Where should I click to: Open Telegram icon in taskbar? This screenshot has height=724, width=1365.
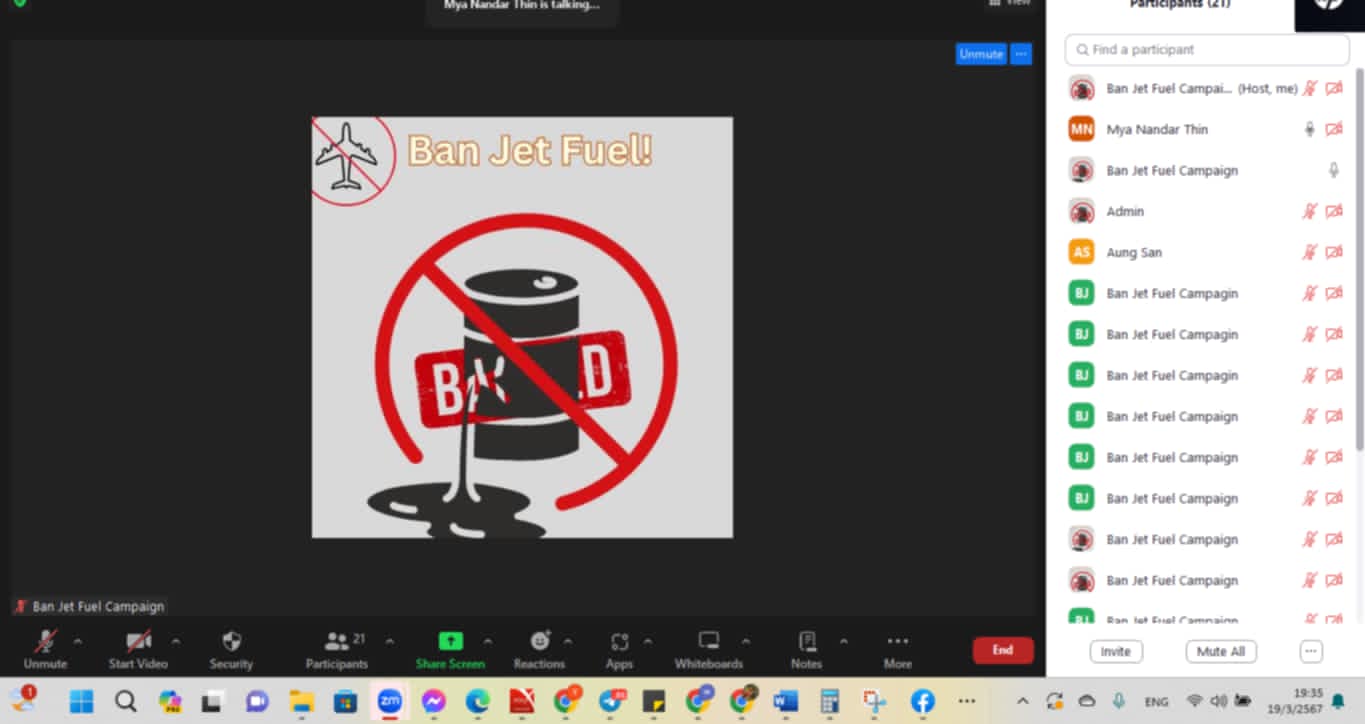pos(610,701)
